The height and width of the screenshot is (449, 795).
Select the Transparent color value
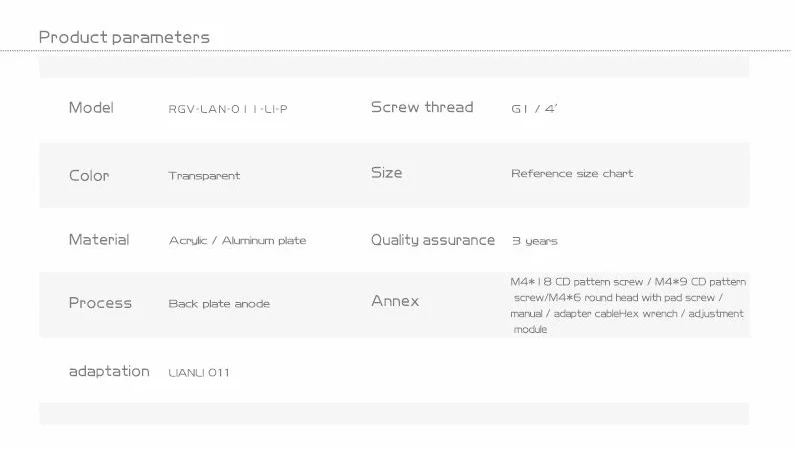(x=204, y=176)
